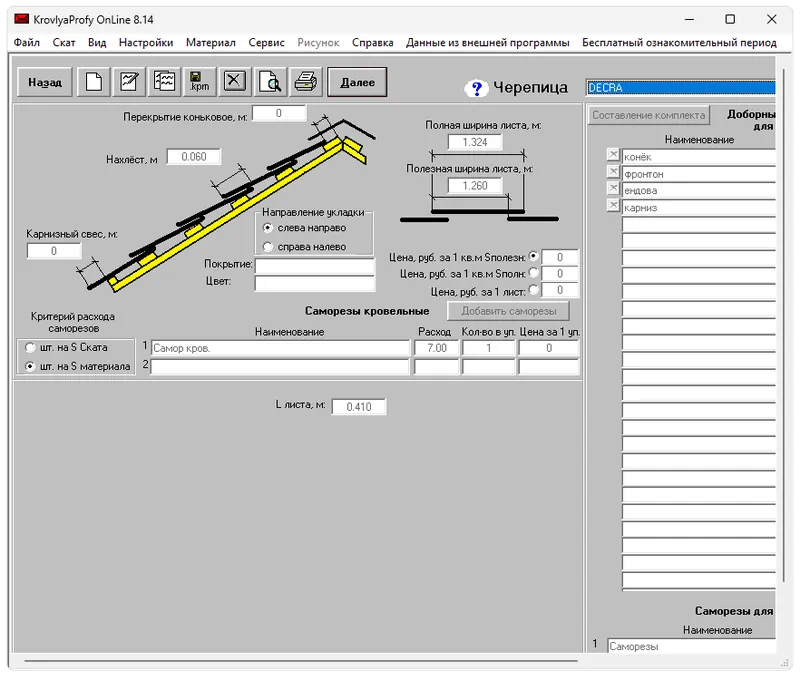Image resolution: width=800 pixels, height=680 pixels.
Task: Click the Кол-во в уп. field showing 1
Action: point(489,348)
